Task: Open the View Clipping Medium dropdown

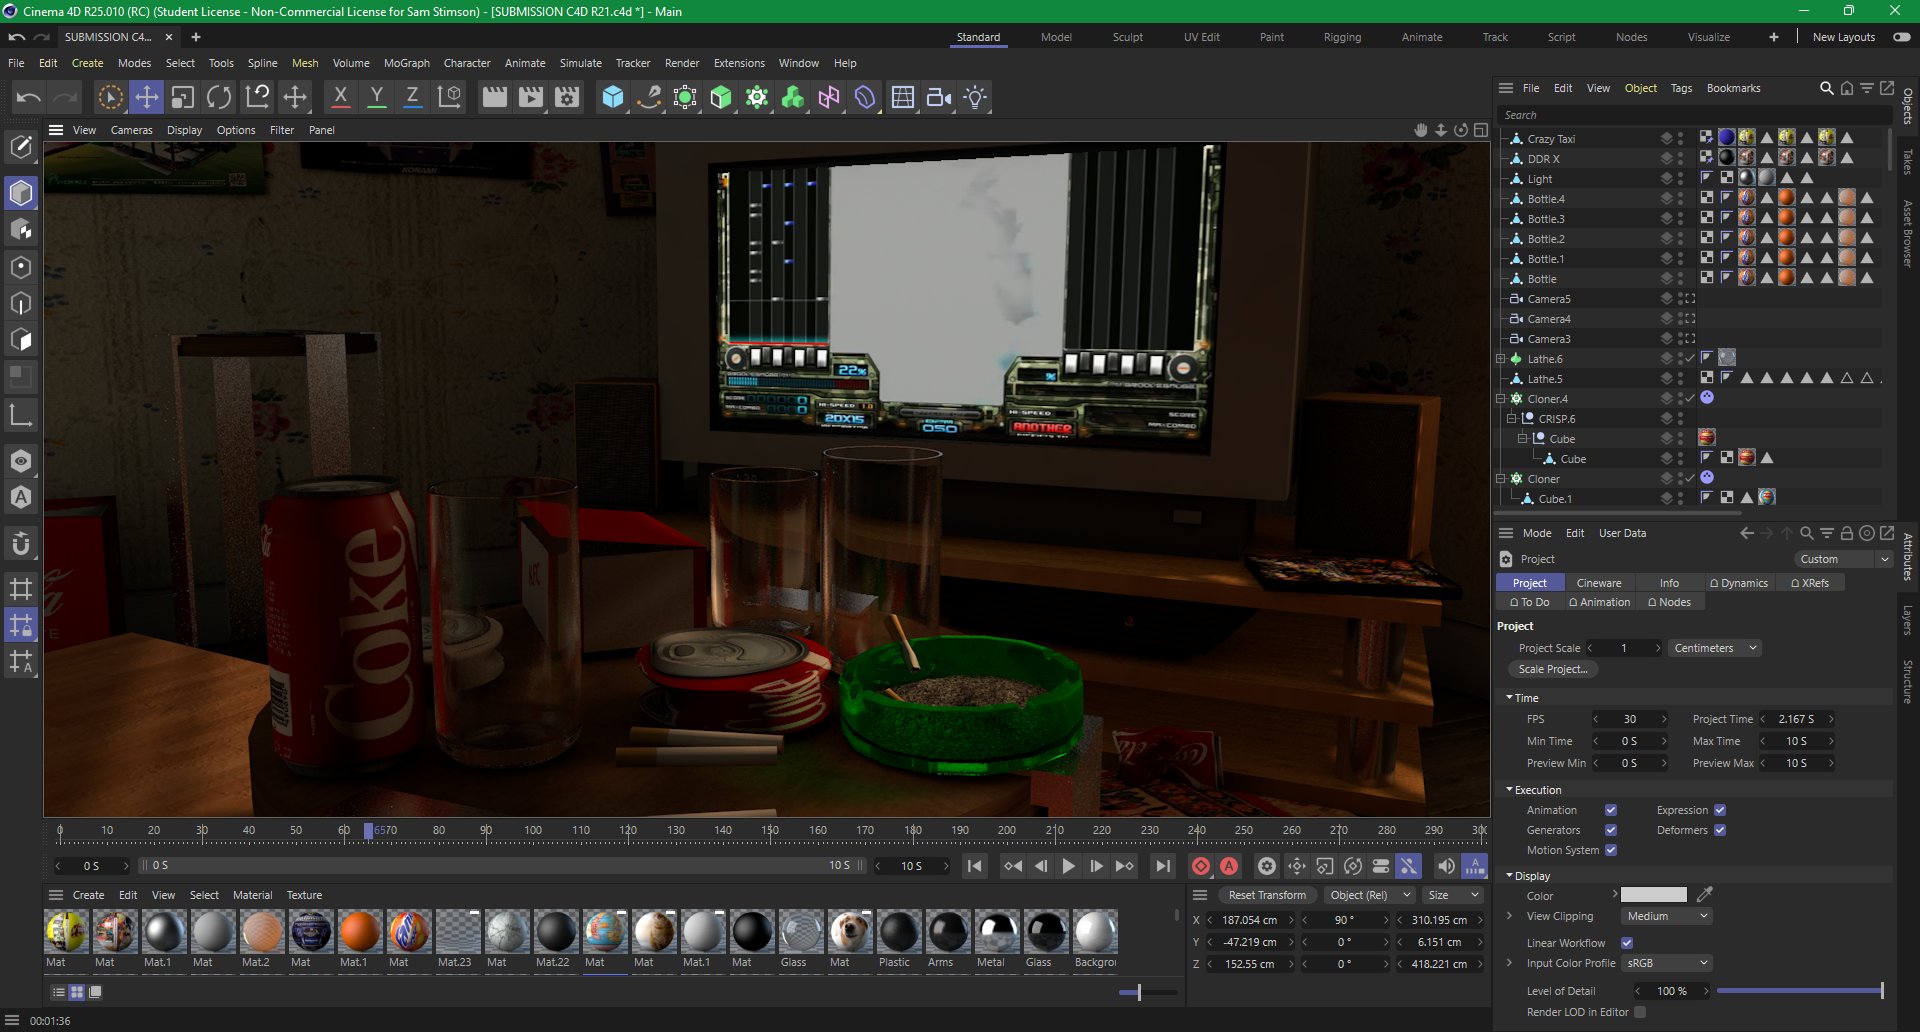Action: coord(1667,916)
